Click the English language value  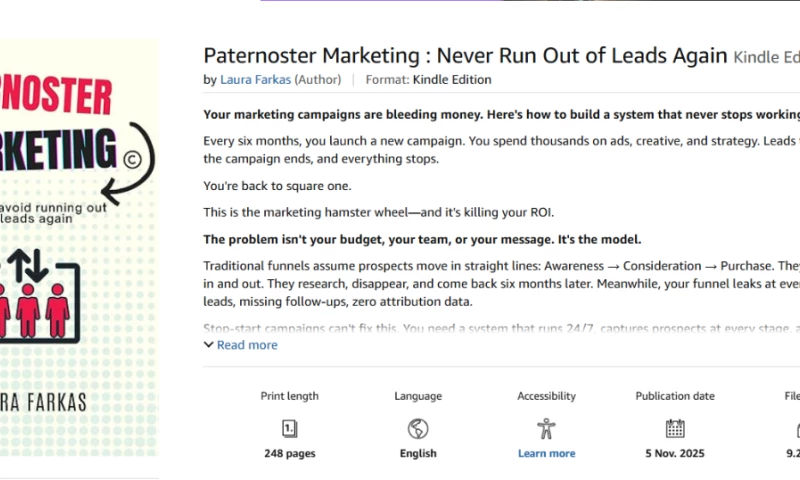(x=418, y=453)
